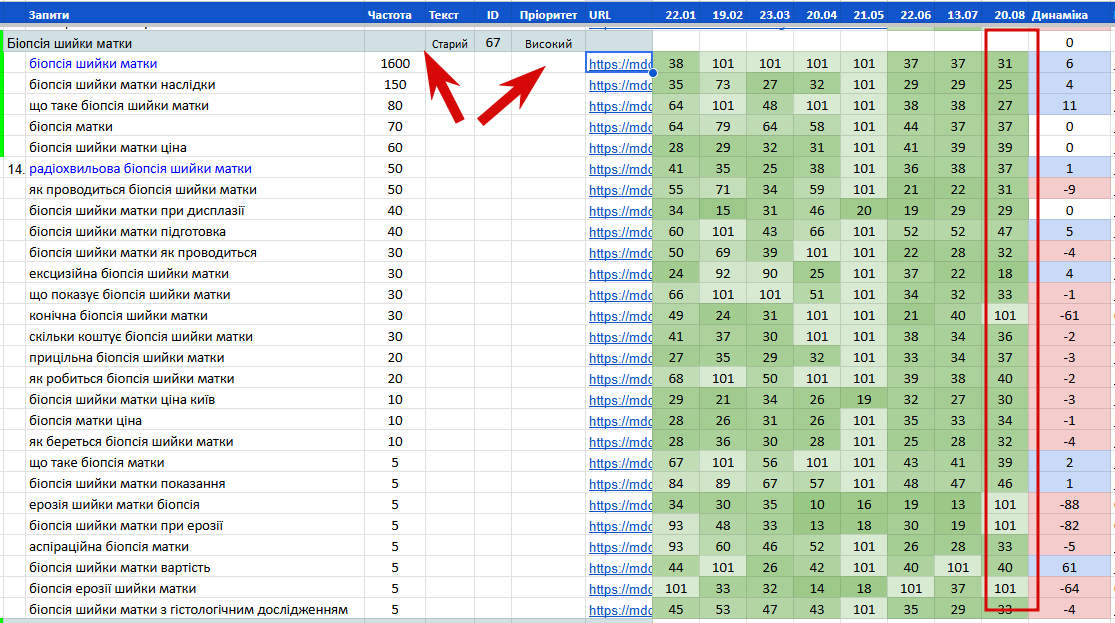
Task: Click the Частота column header
Action: tap(389, 14)
